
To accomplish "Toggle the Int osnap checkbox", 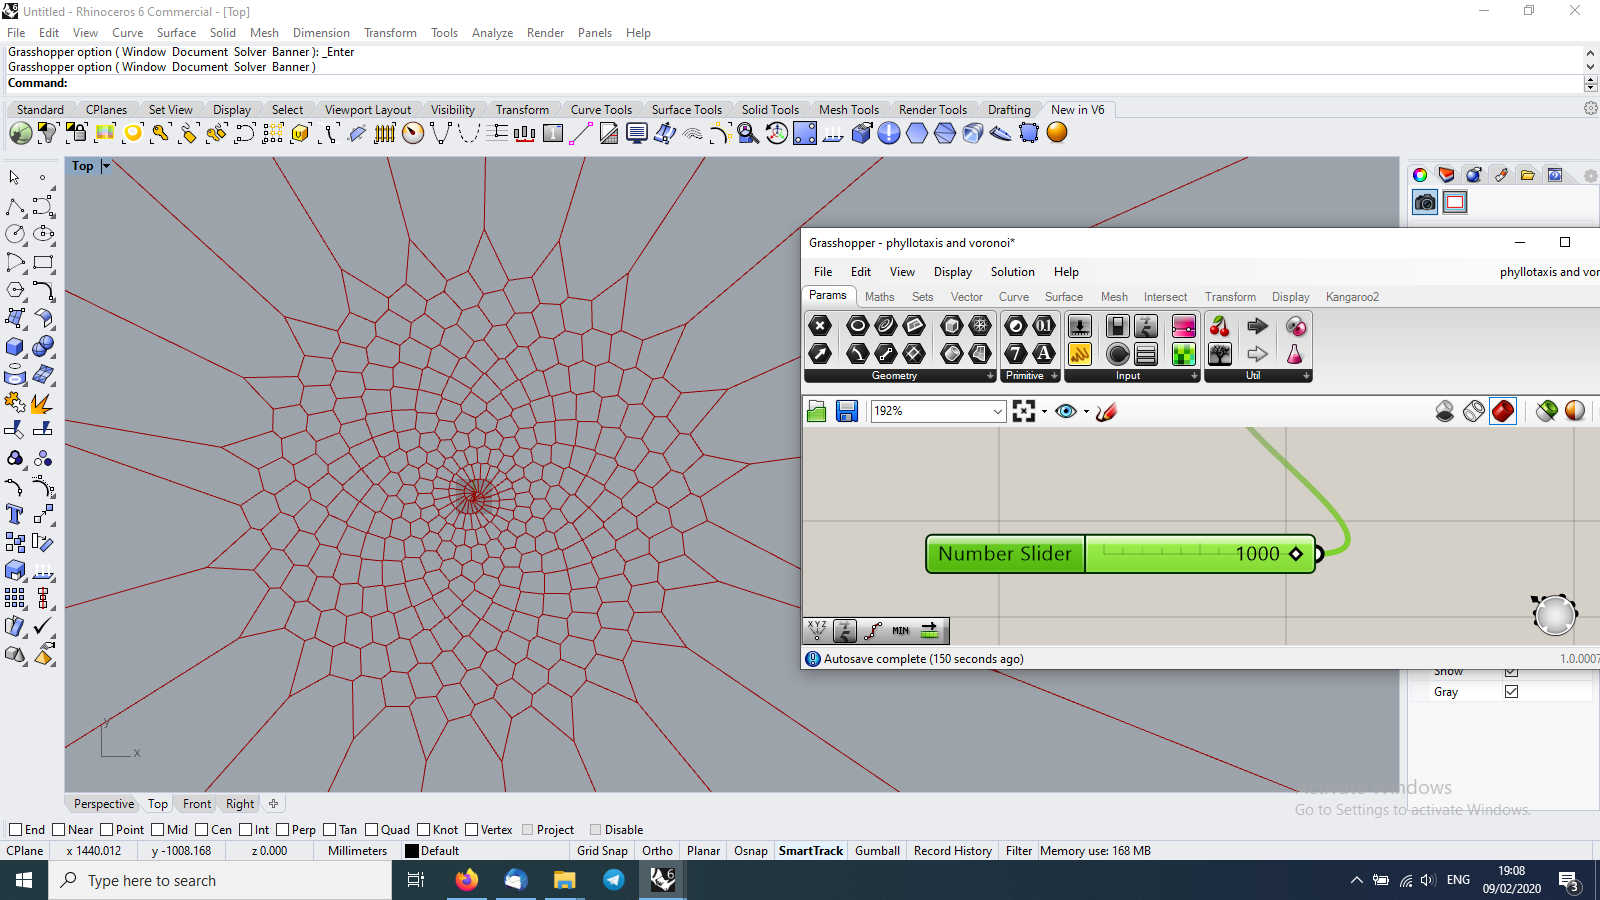I will [246, 830].
